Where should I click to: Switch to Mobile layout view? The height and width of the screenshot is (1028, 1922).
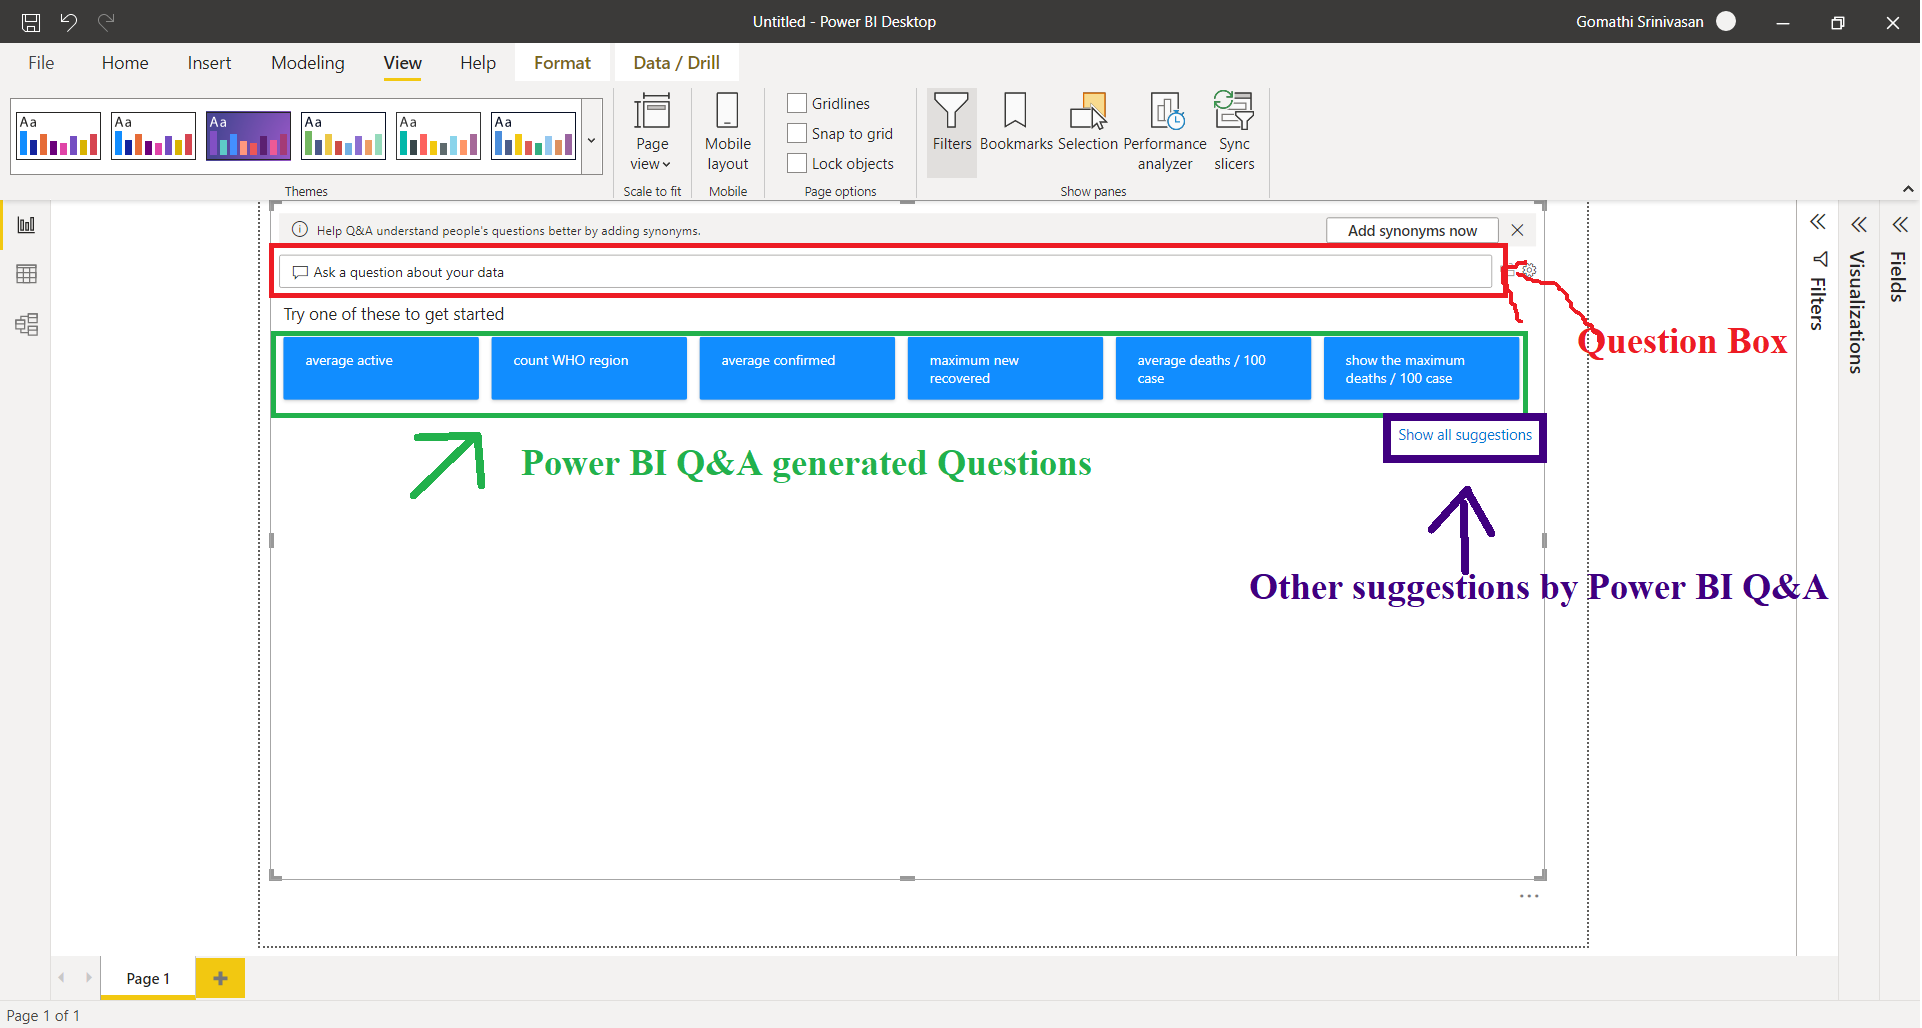tap(728, 132)
